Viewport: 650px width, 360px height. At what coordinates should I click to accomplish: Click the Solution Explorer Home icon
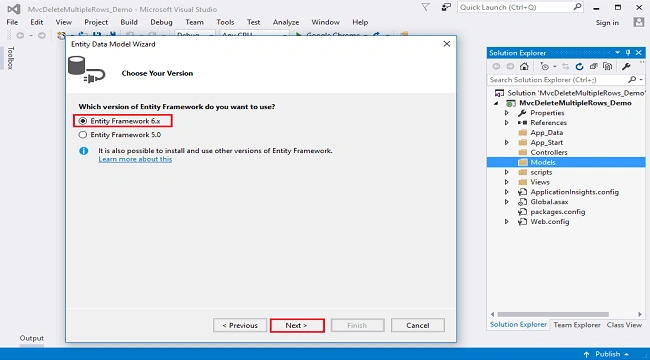pyautogui.click(x=524, y=66)
